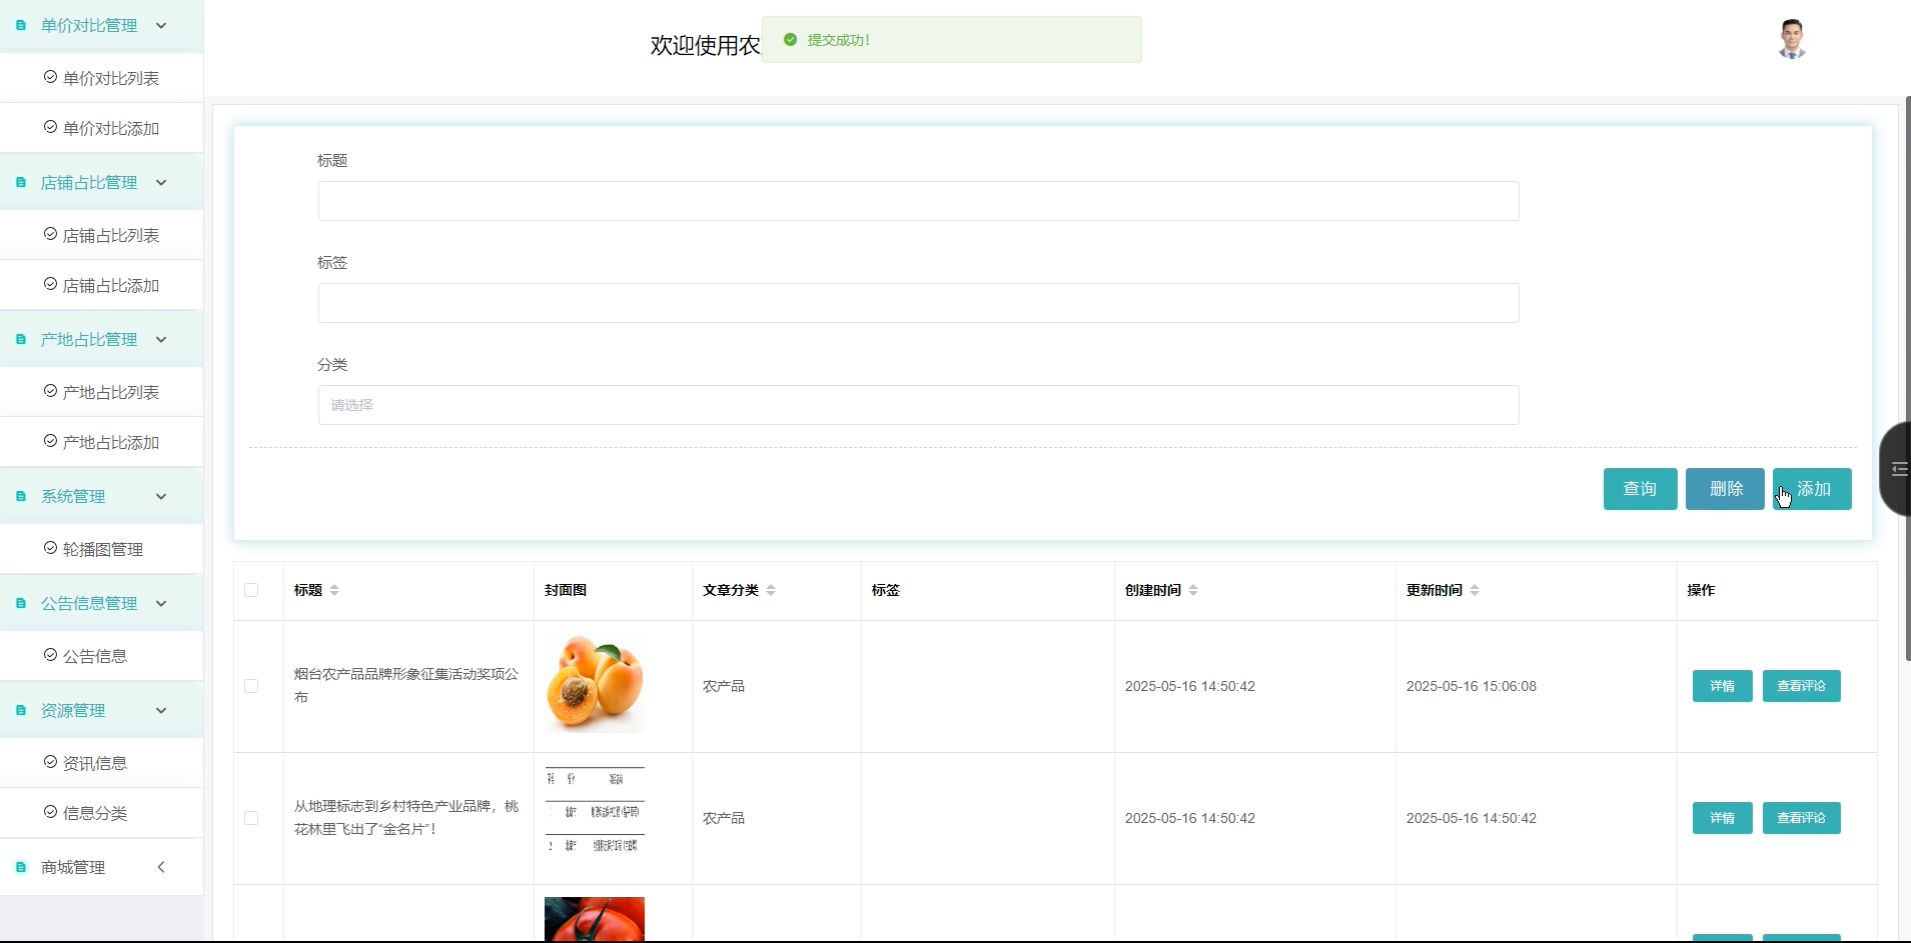The width and height of the screenshot is (1911, 943).
Task: Click the 店铺占比管理 document icon
Action: 21,182
